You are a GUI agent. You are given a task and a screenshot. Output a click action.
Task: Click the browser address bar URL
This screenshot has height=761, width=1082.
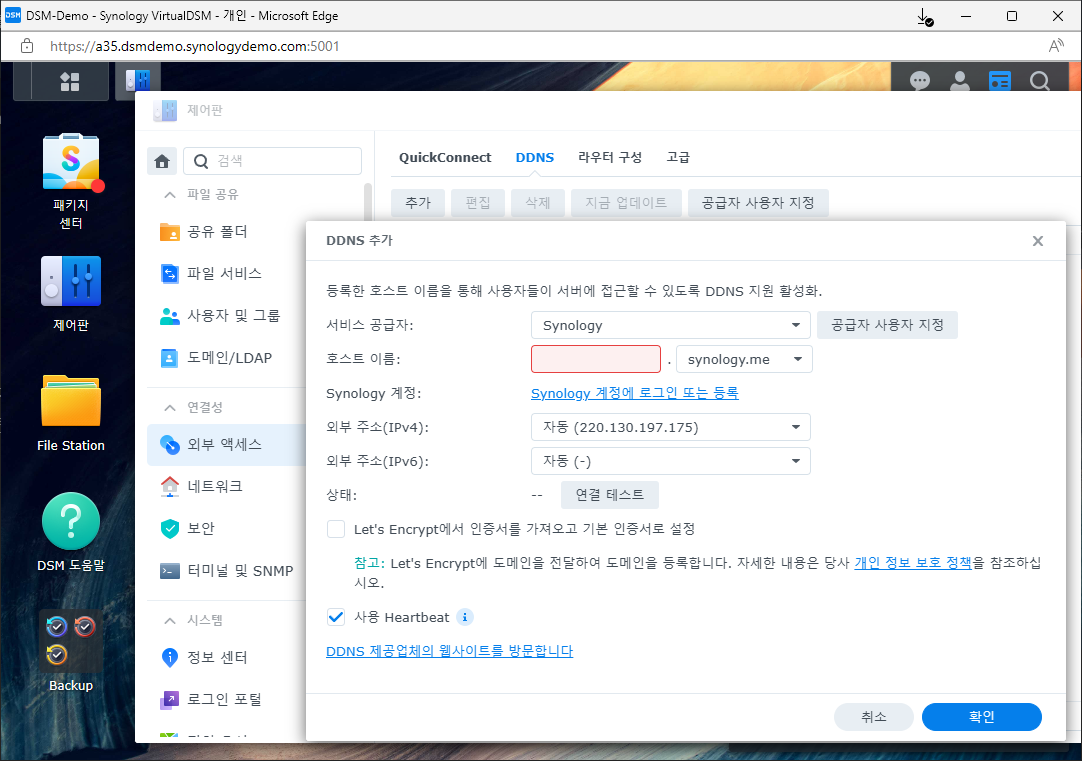point(195,46)
